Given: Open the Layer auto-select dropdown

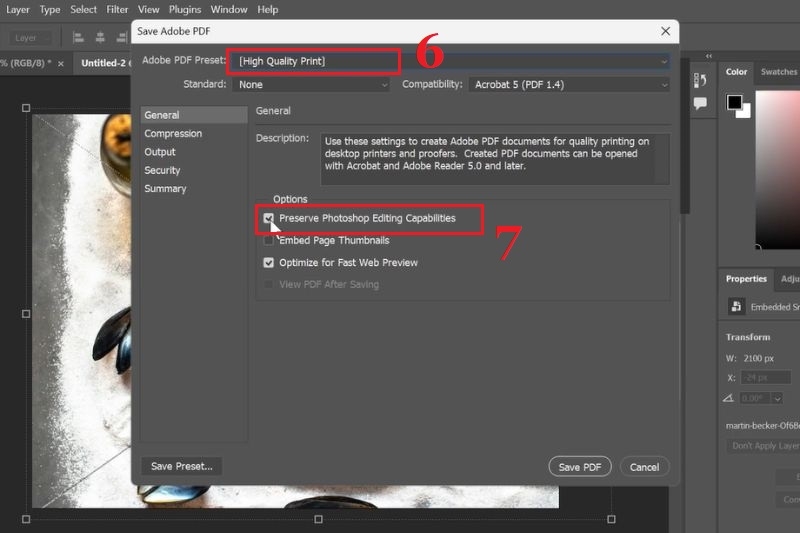Looking at the screenshot, I should point(30,38).
